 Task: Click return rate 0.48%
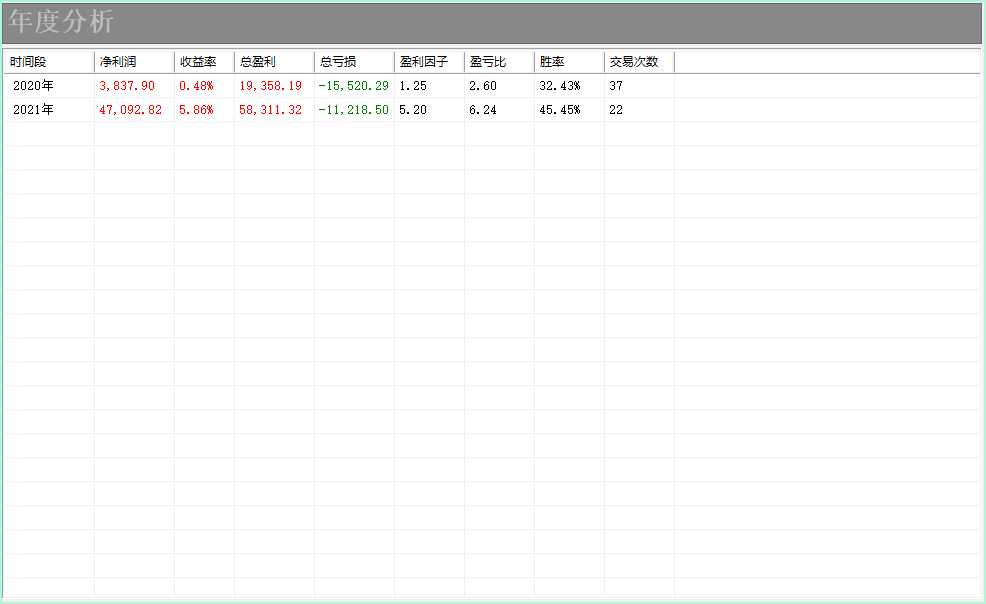point(196,85)
